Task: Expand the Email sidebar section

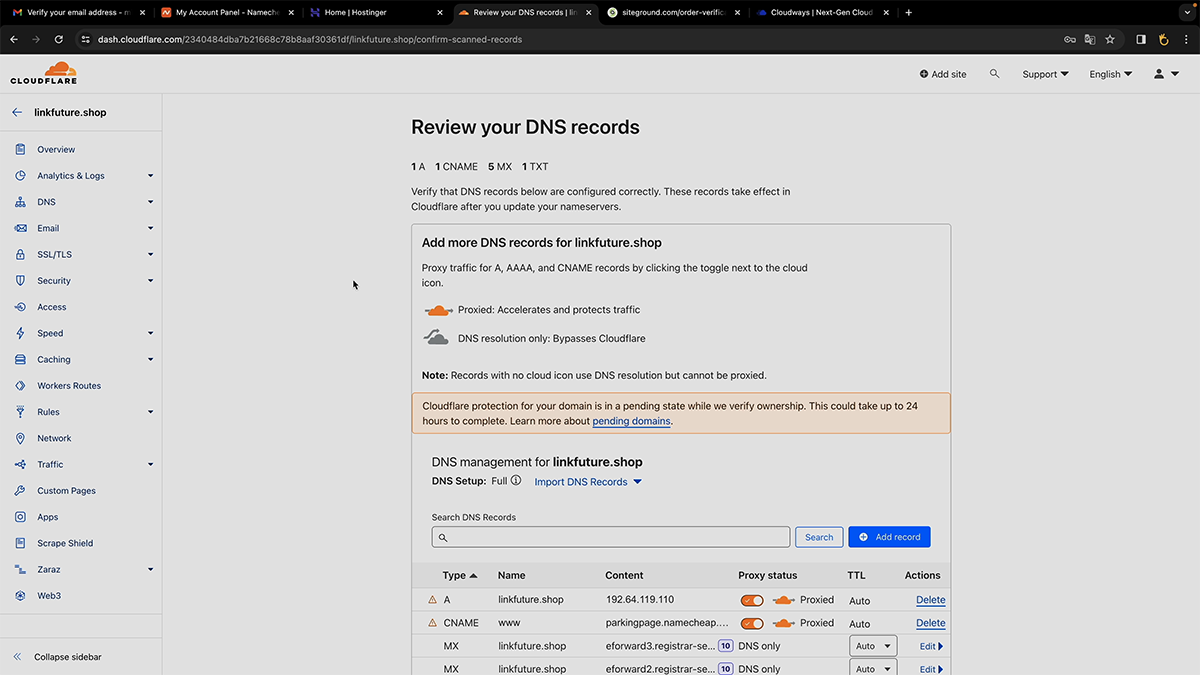Action: [150, 228]
